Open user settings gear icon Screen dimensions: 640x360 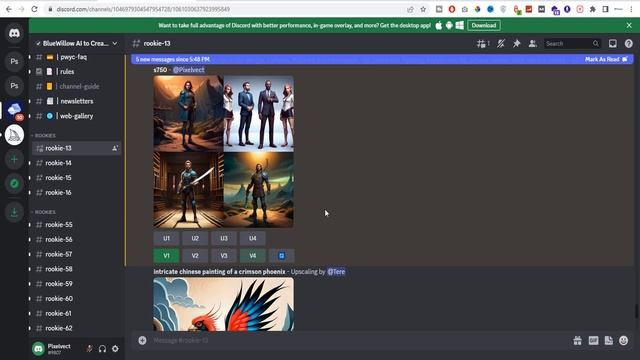[x=116, y=349]
